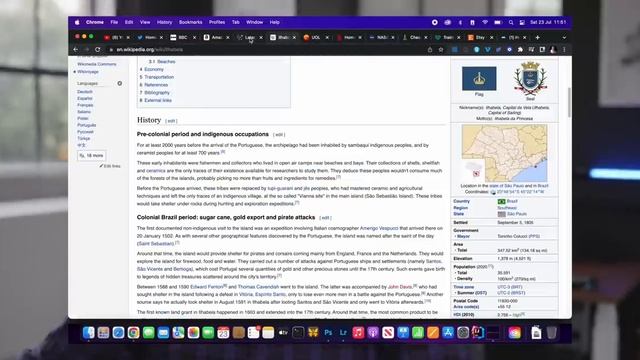
Task: Open the File menu
Action: pos(114,22)
